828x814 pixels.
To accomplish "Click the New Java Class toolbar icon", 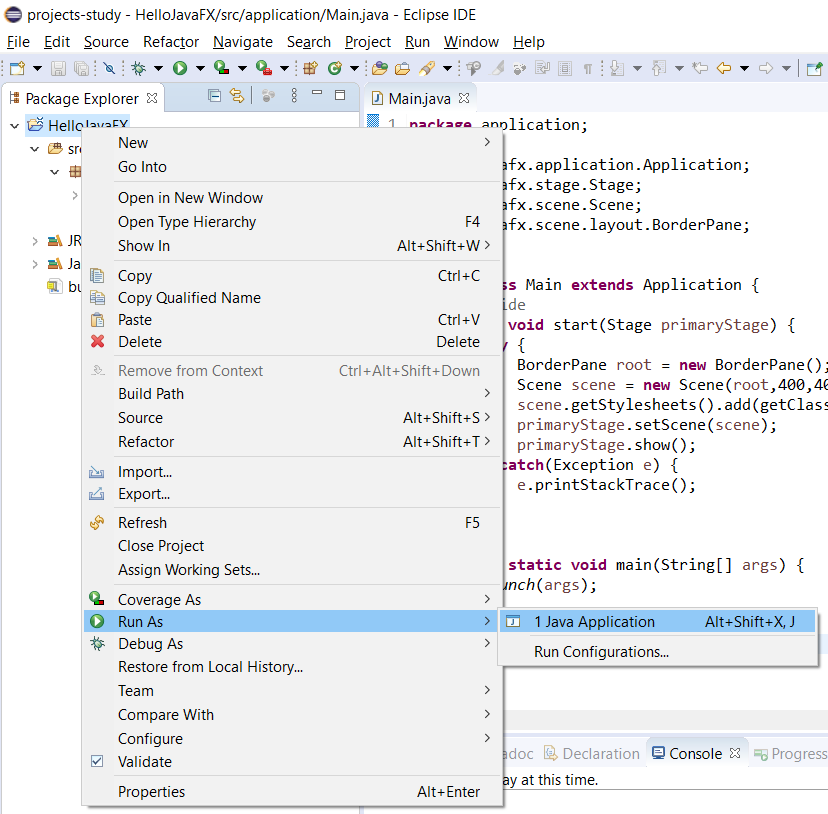I will coord(334,68).
